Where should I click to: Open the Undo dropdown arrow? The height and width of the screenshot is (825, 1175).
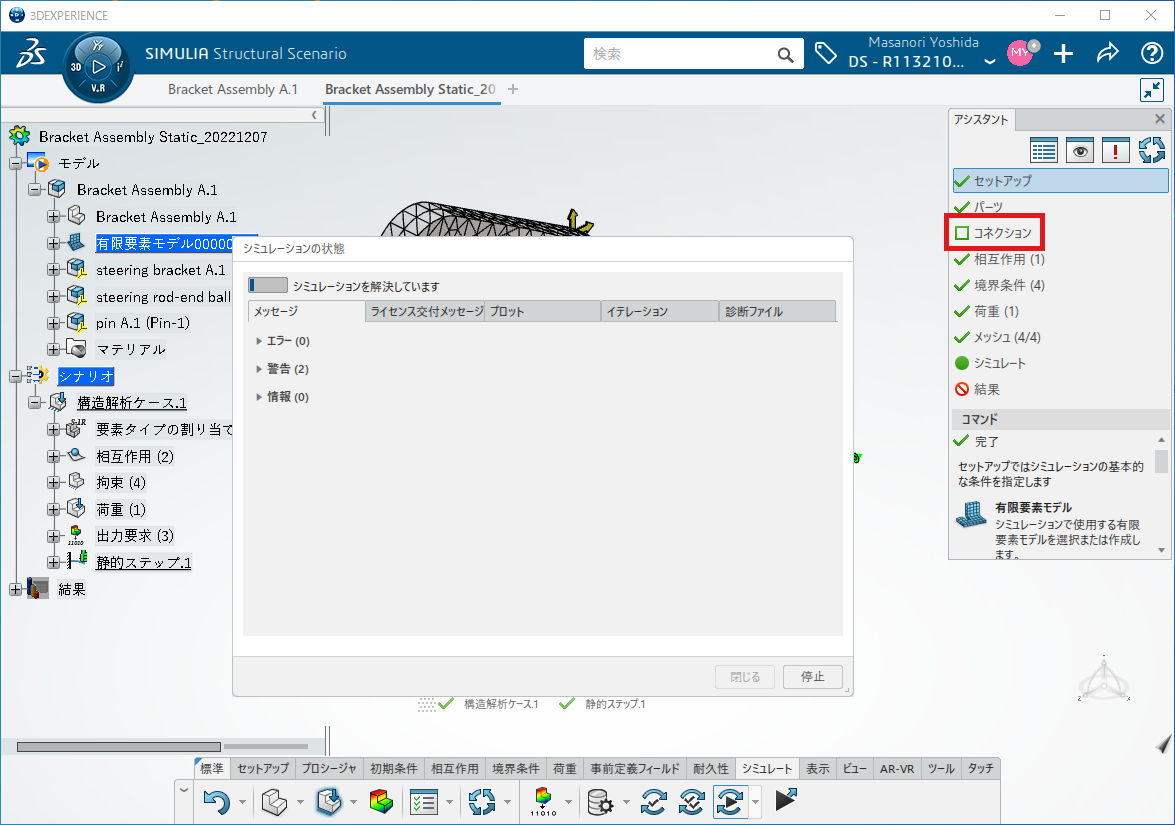pyautogui.click(x=242, y=803)
